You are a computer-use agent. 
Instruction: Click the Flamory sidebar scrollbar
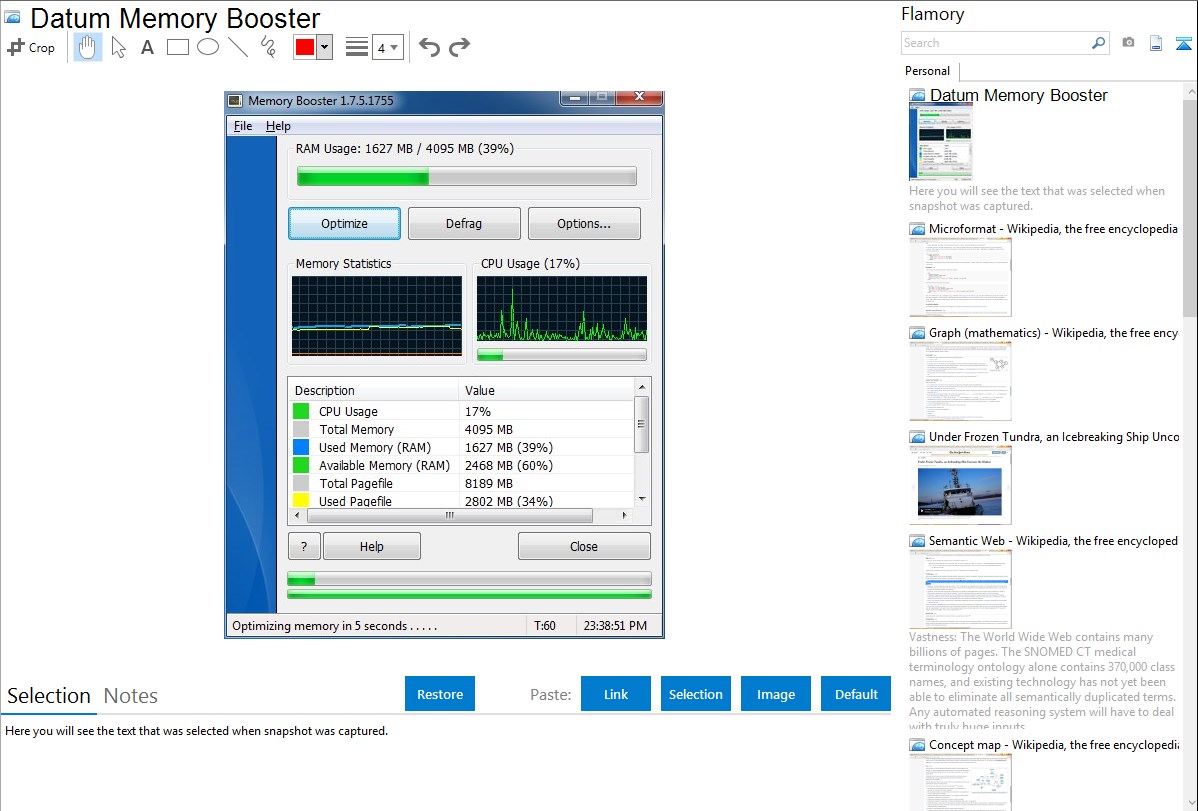click(x=1190, y=206)
